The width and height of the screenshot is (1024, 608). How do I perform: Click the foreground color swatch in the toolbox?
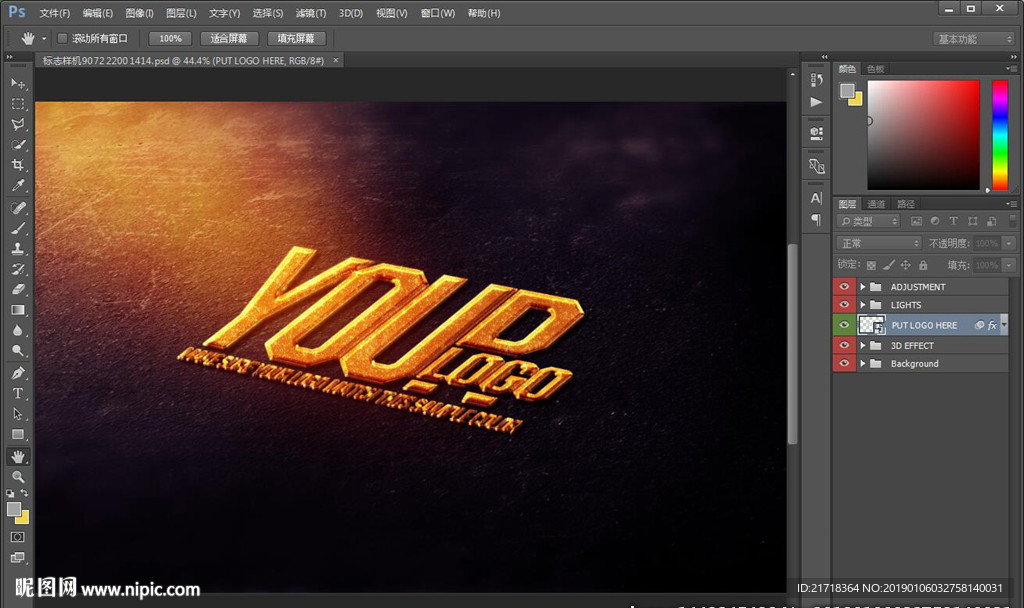[14, 509]
